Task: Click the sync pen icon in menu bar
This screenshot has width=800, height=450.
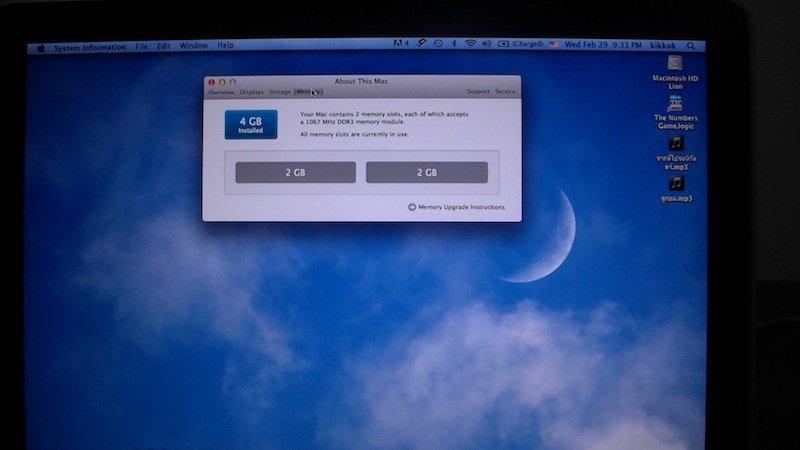Action: pos(421,44)
